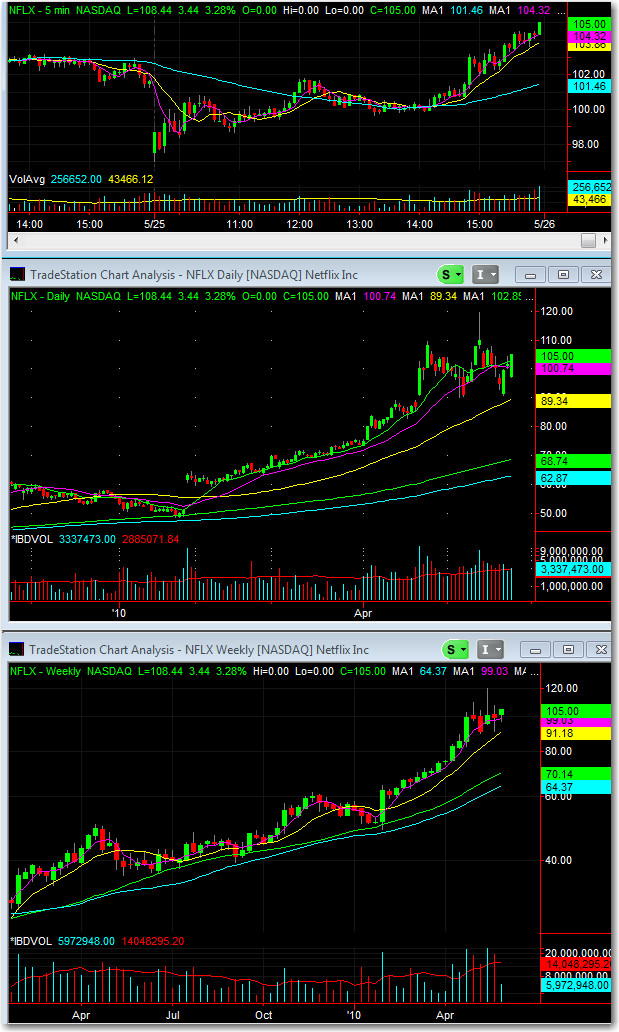Click the VolAvg label in 5 min chart

(27, 179)
